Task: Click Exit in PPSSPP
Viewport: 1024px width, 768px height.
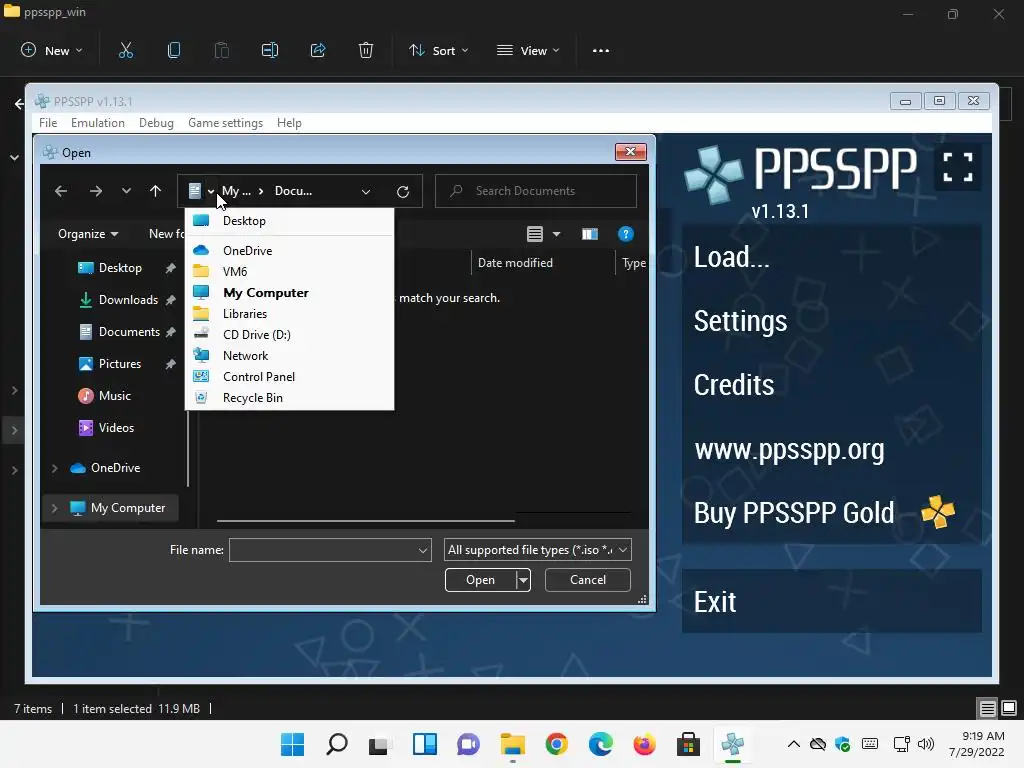Action: (x=831, y=601)
